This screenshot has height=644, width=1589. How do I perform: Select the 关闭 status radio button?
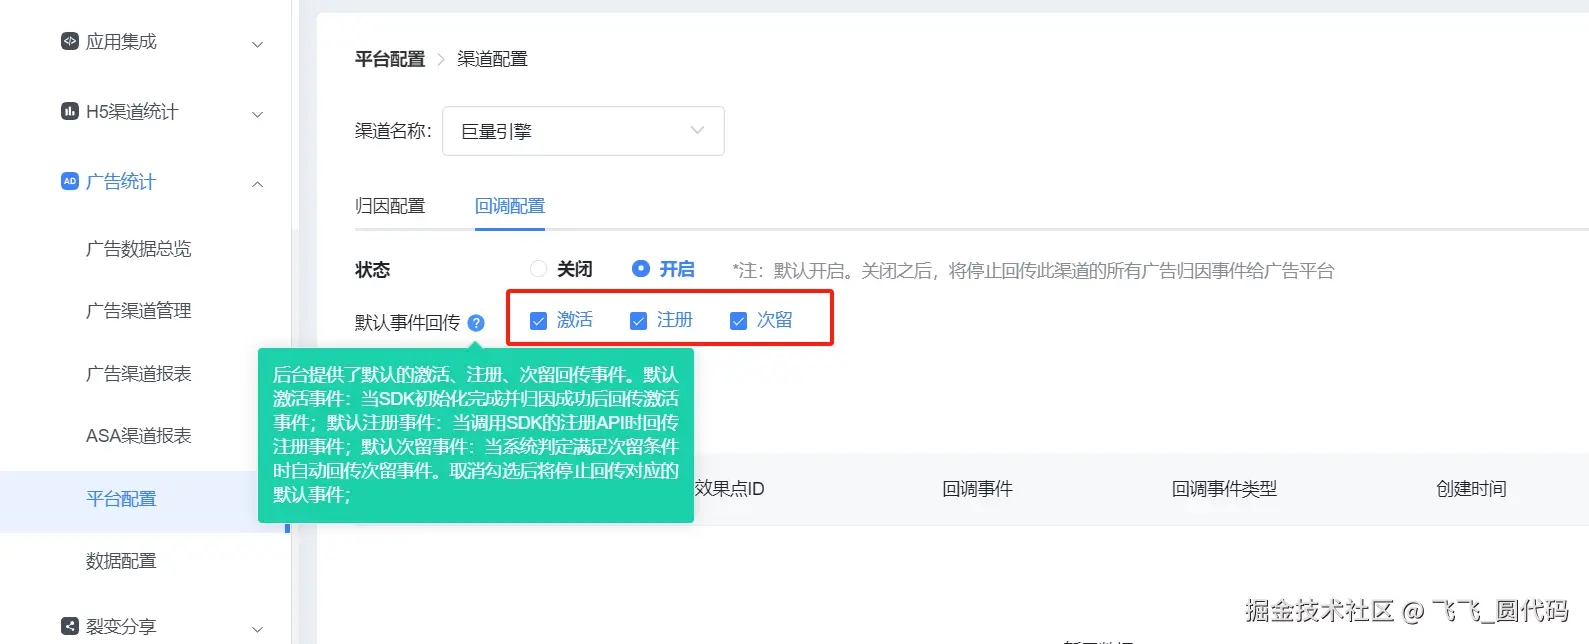(x=538, y=269)
